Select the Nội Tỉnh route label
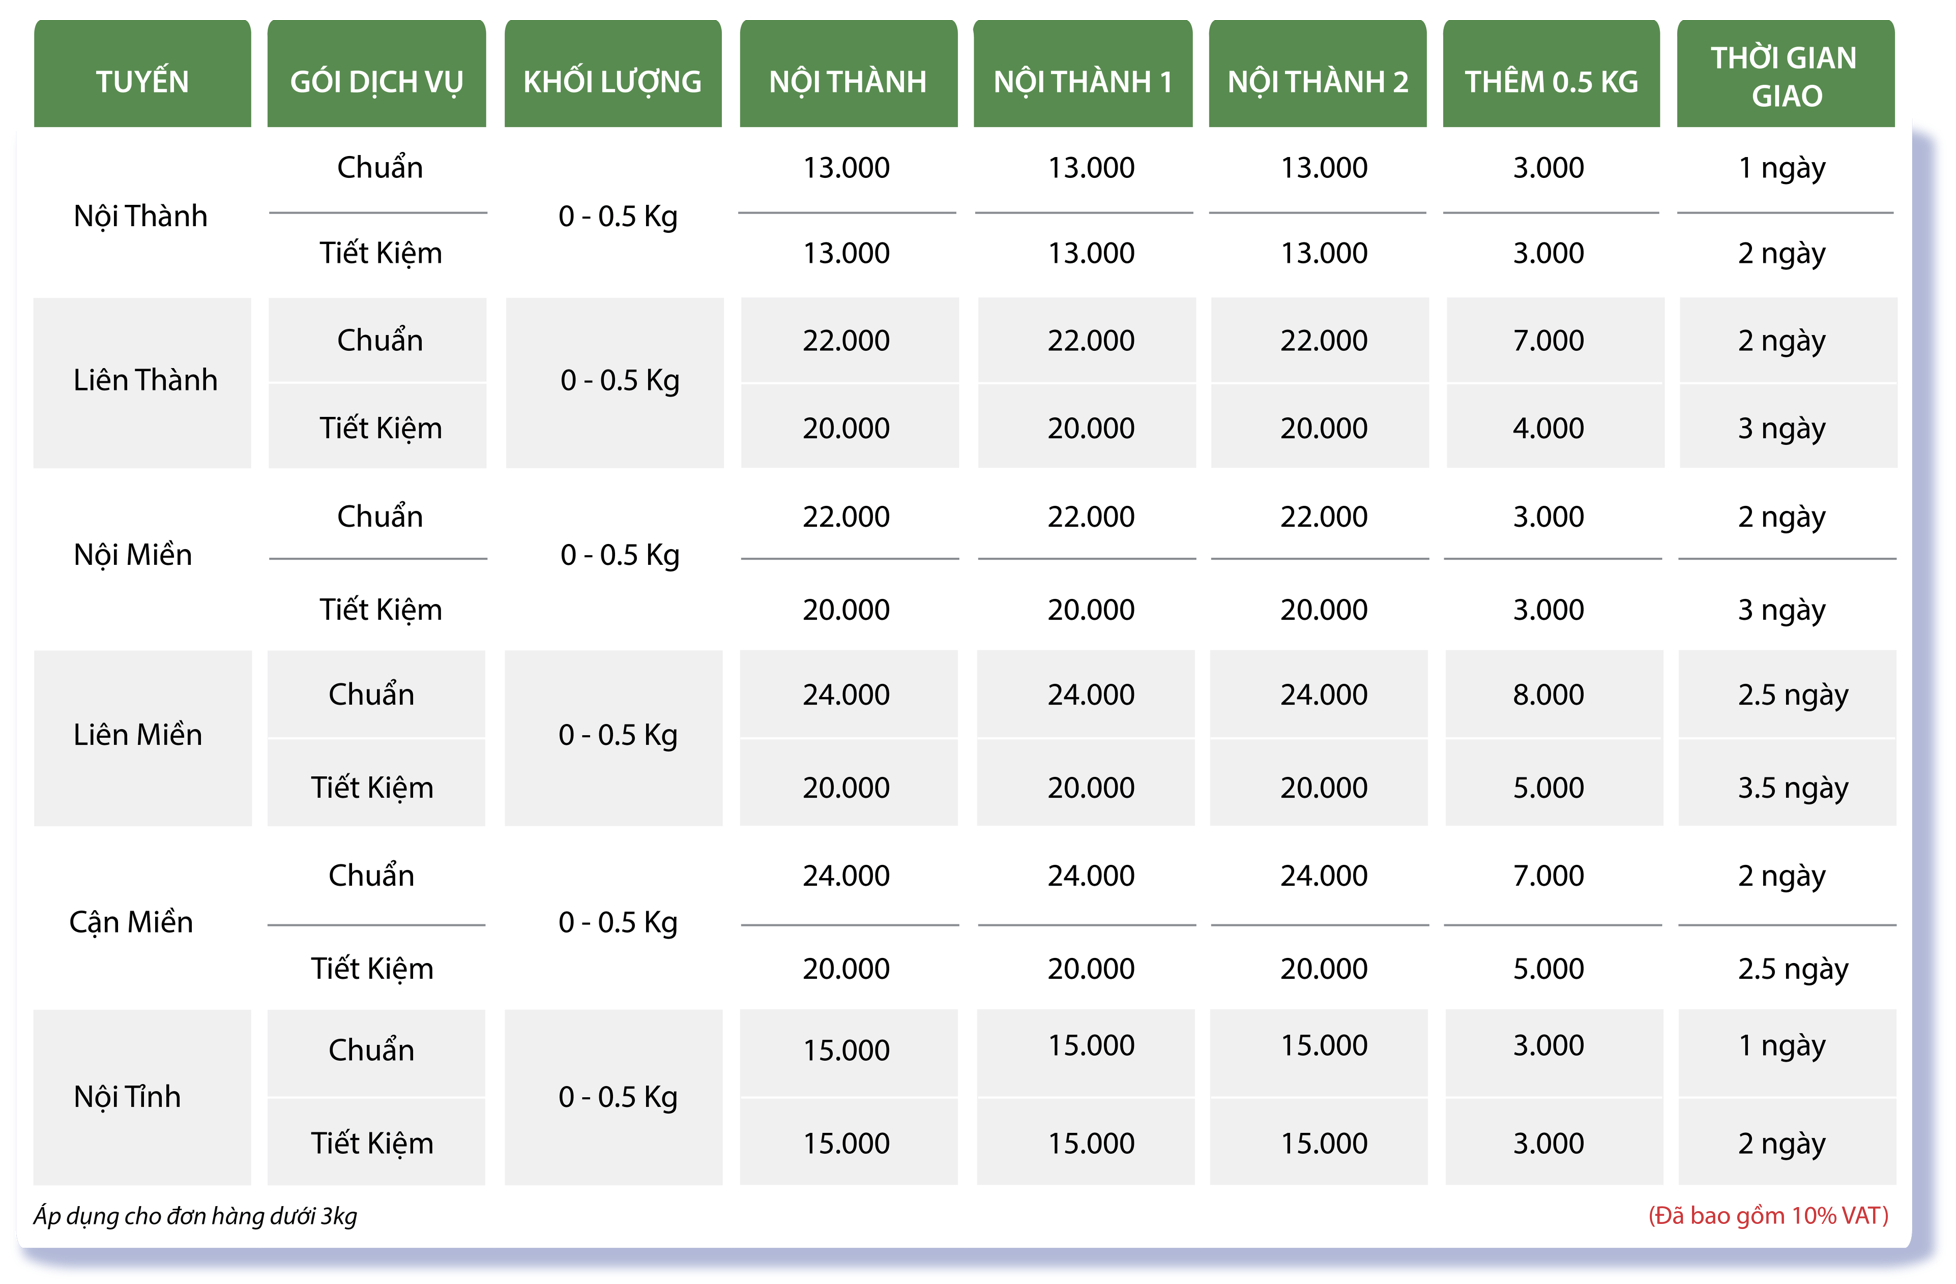 [x=127, y=1097]
